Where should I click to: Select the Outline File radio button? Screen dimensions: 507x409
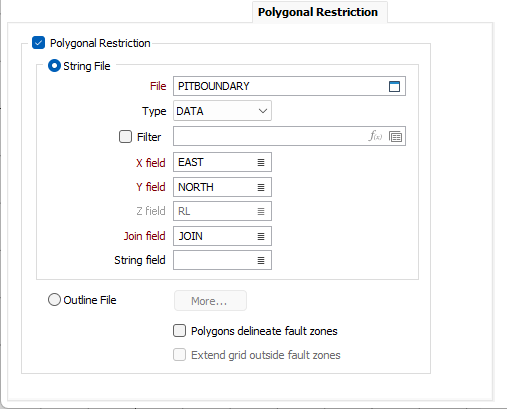[54, 300]
